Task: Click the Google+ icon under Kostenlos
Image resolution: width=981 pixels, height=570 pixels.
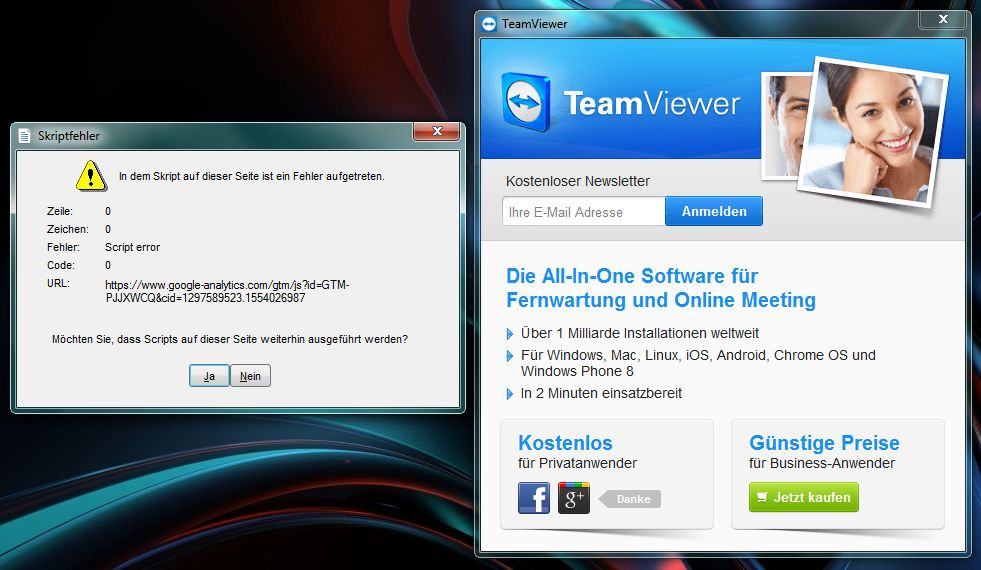Action: click(574, 498)
